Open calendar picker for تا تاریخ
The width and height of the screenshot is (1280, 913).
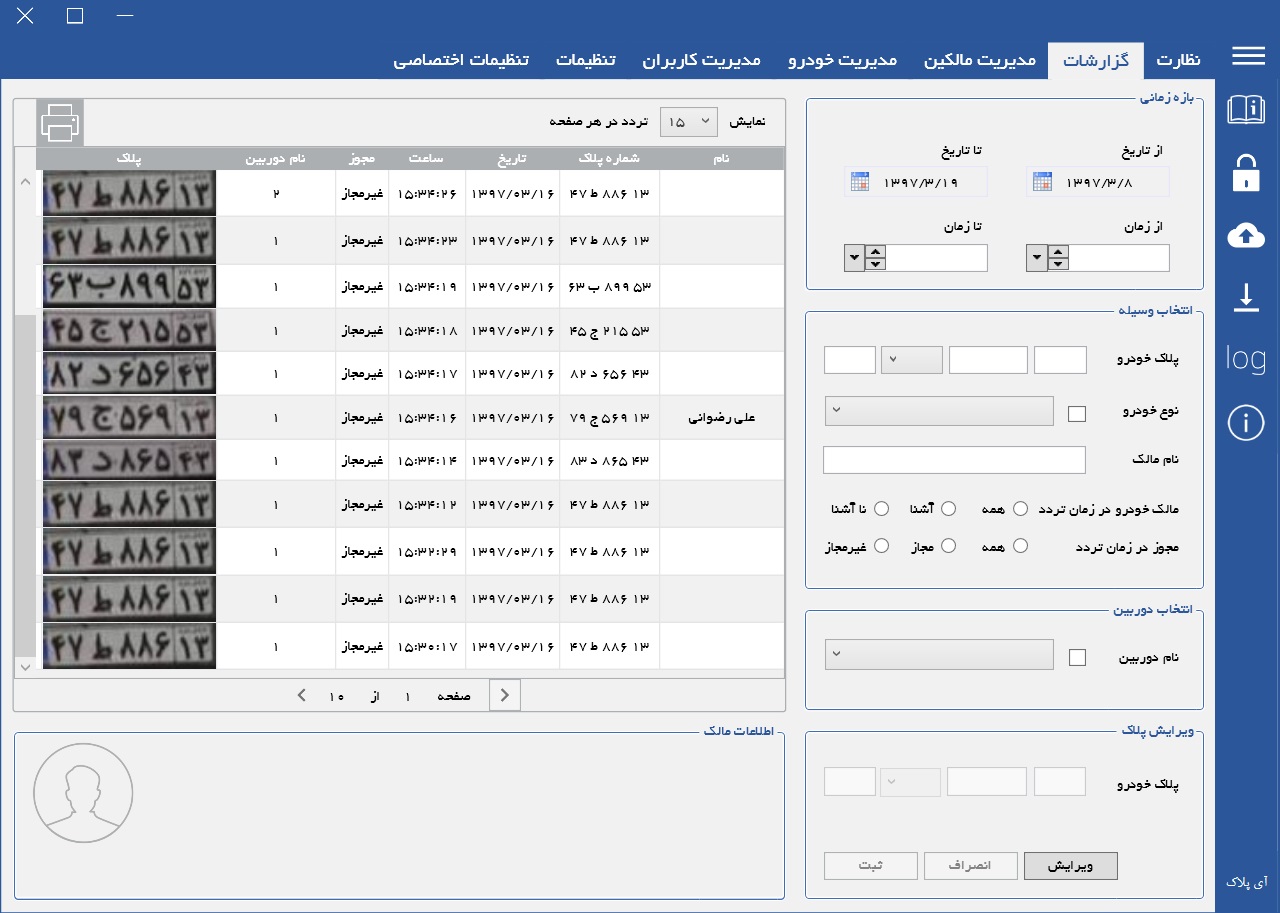[x=860, y=183]
